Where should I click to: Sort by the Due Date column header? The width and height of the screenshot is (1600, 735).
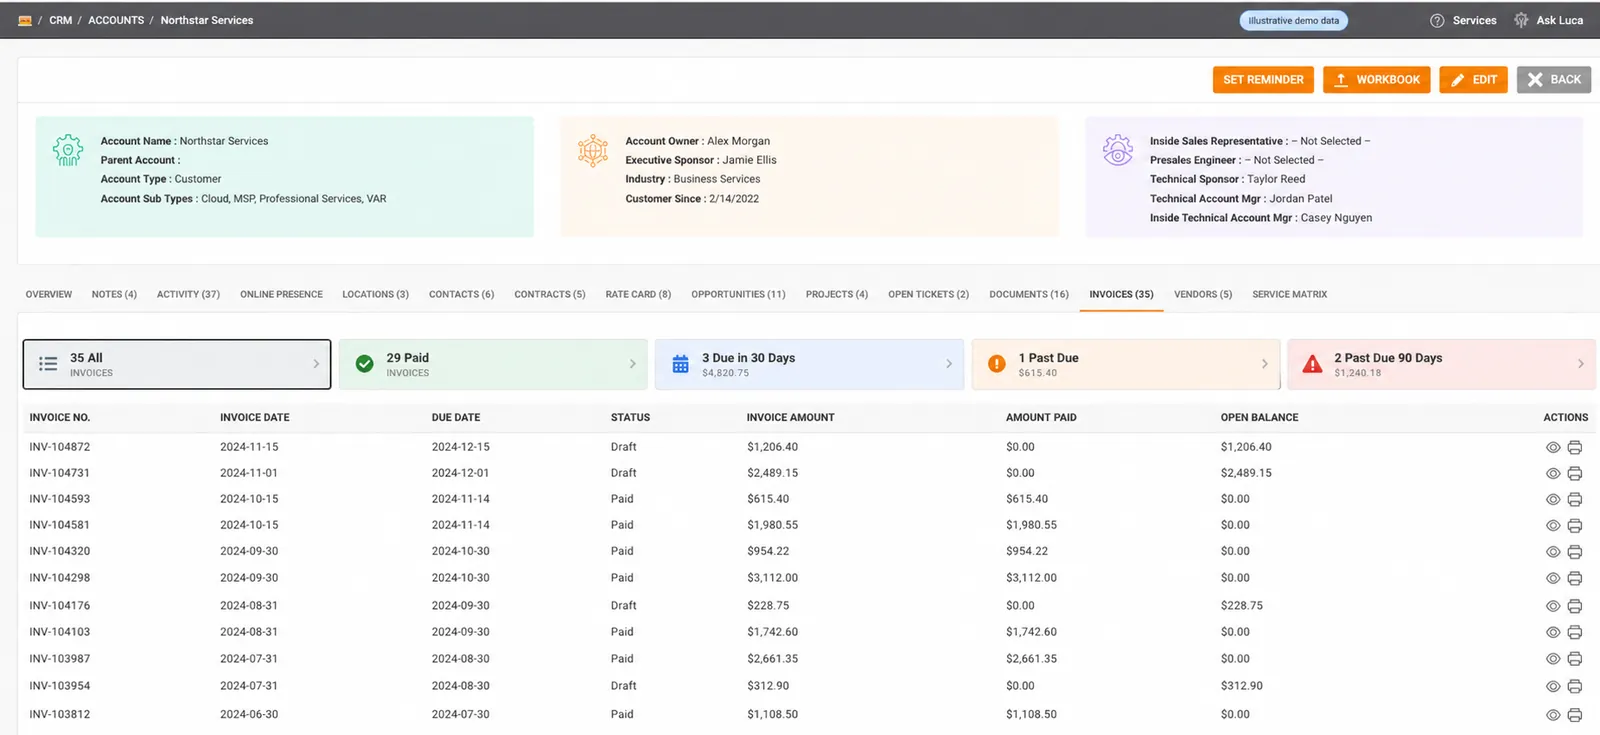[x=456, y=418]
